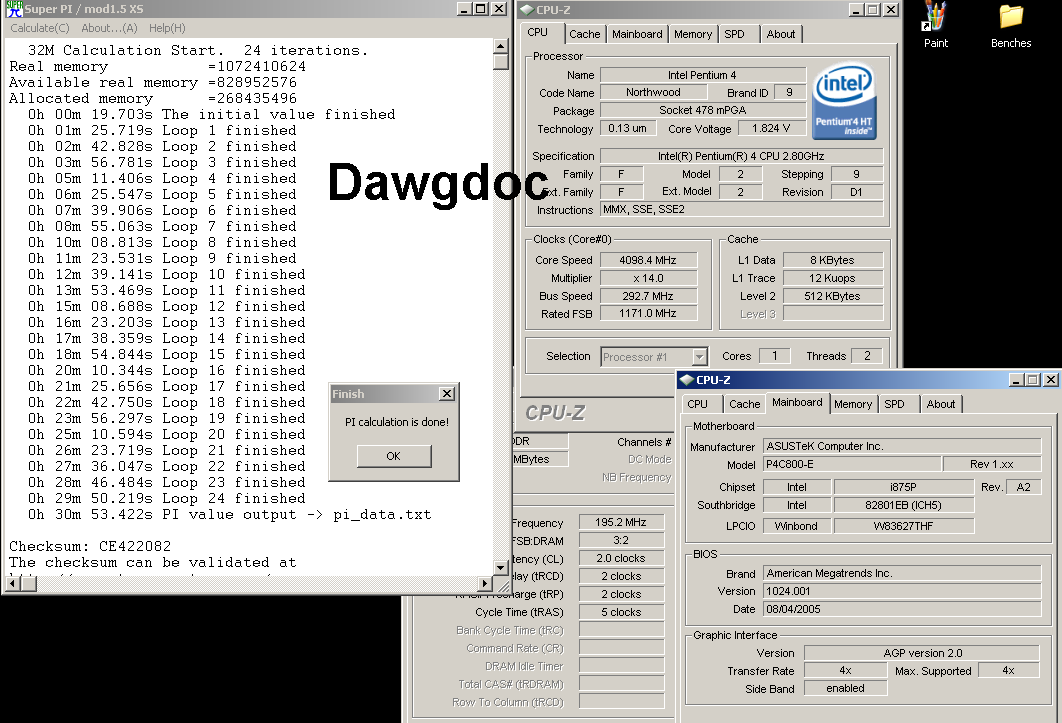The width and height of the screenshot is (1062, 723).
Task: Close the Super PI window
Action: click(x=498, y=9)
